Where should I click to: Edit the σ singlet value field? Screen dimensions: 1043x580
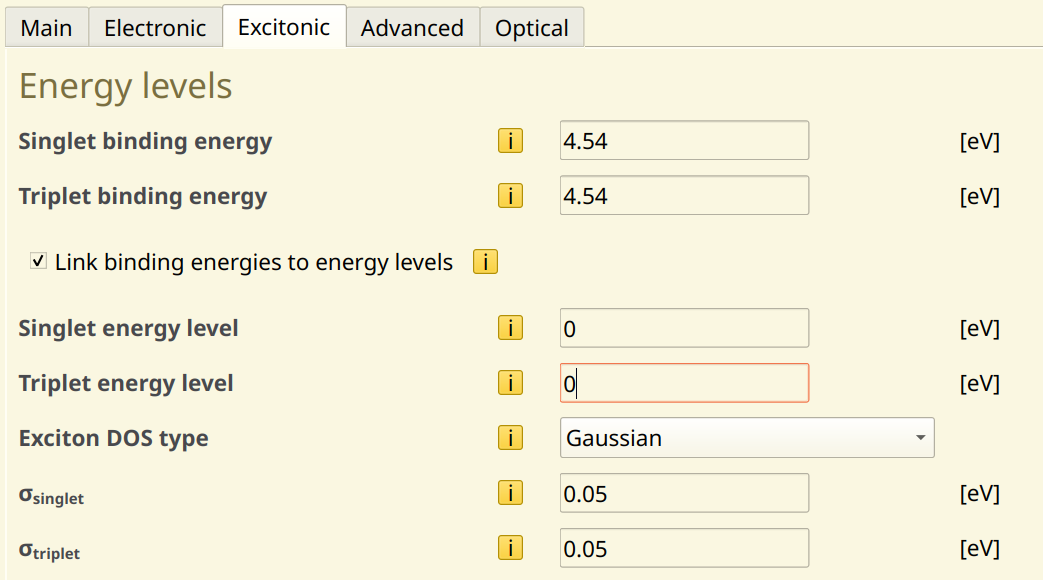pyautogui.click(x=684, y=493)
